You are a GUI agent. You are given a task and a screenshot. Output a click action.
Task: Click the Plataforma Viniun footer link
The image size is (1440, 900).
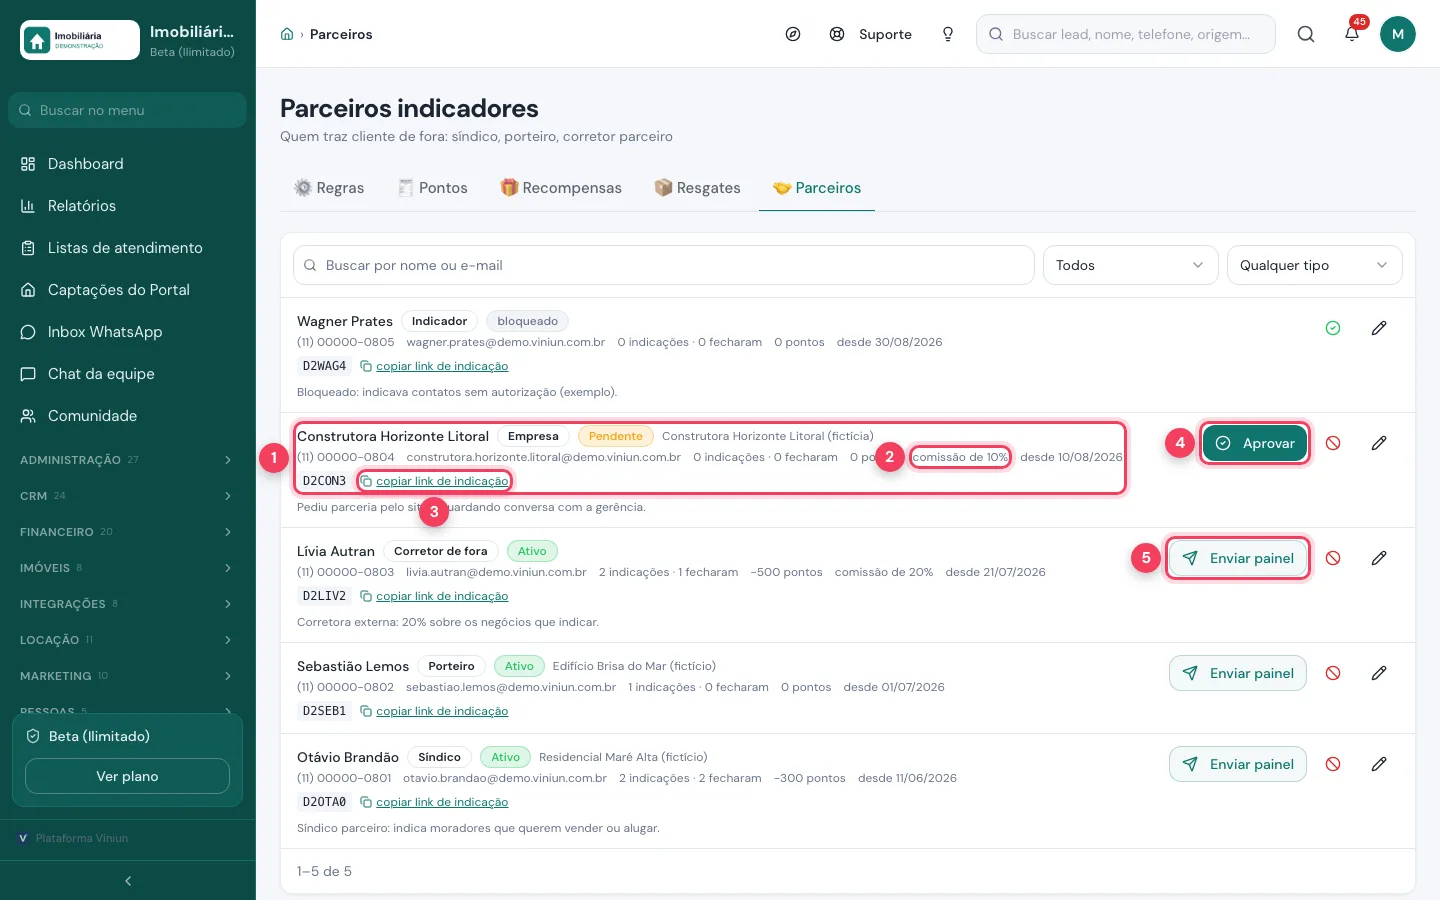point(74,838)
